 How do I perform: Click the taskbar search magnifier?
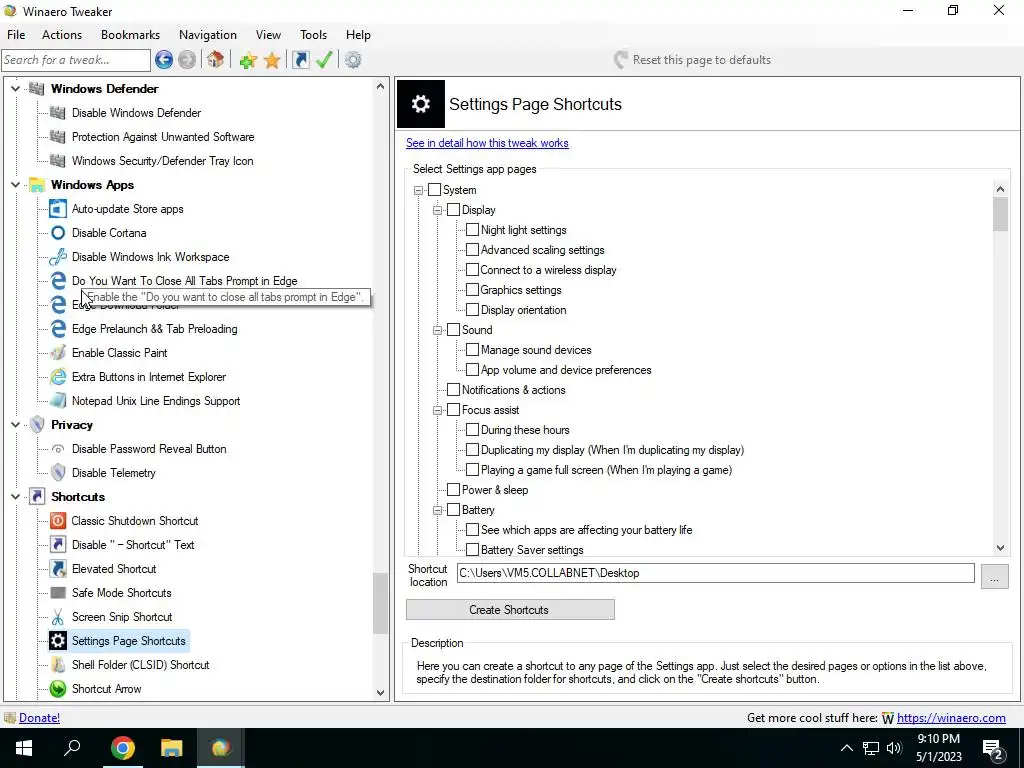(72, 748)
